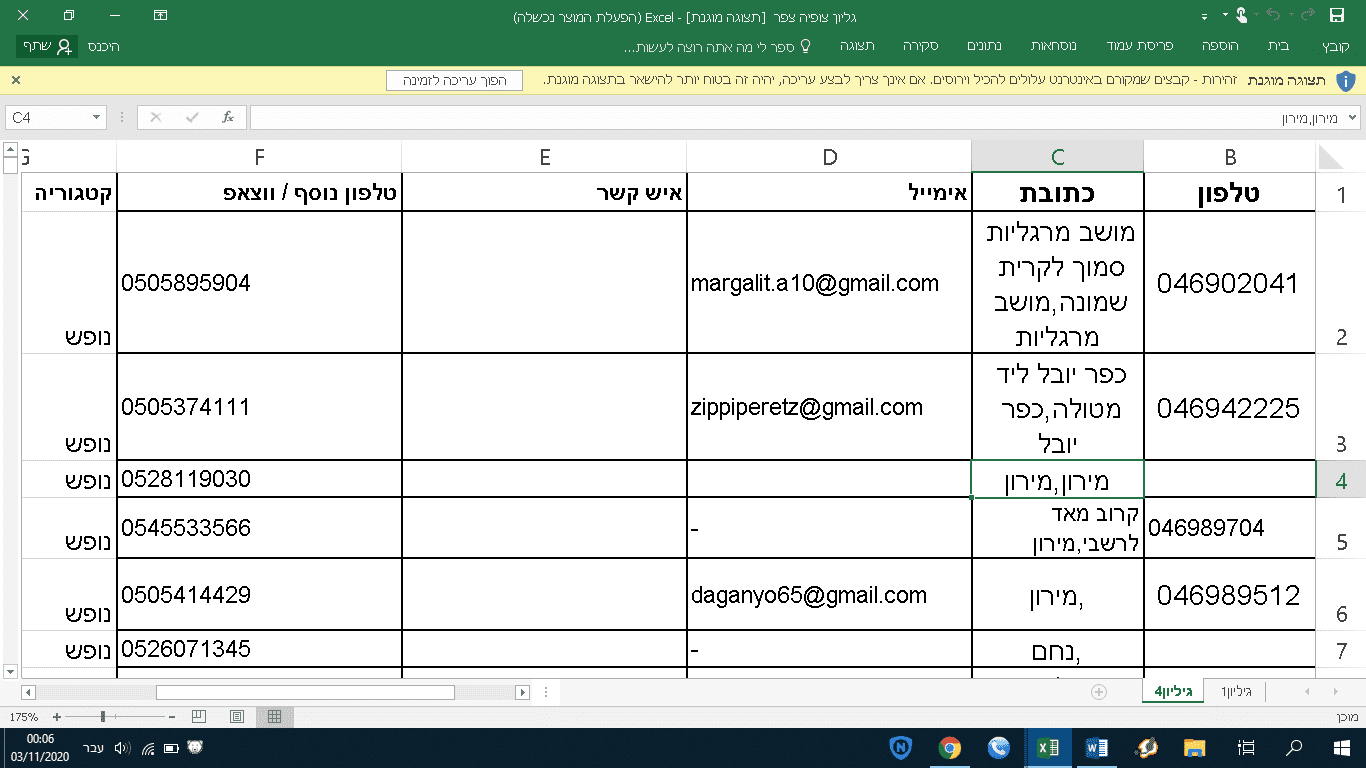Select row 2 header

pos(1341,282)
